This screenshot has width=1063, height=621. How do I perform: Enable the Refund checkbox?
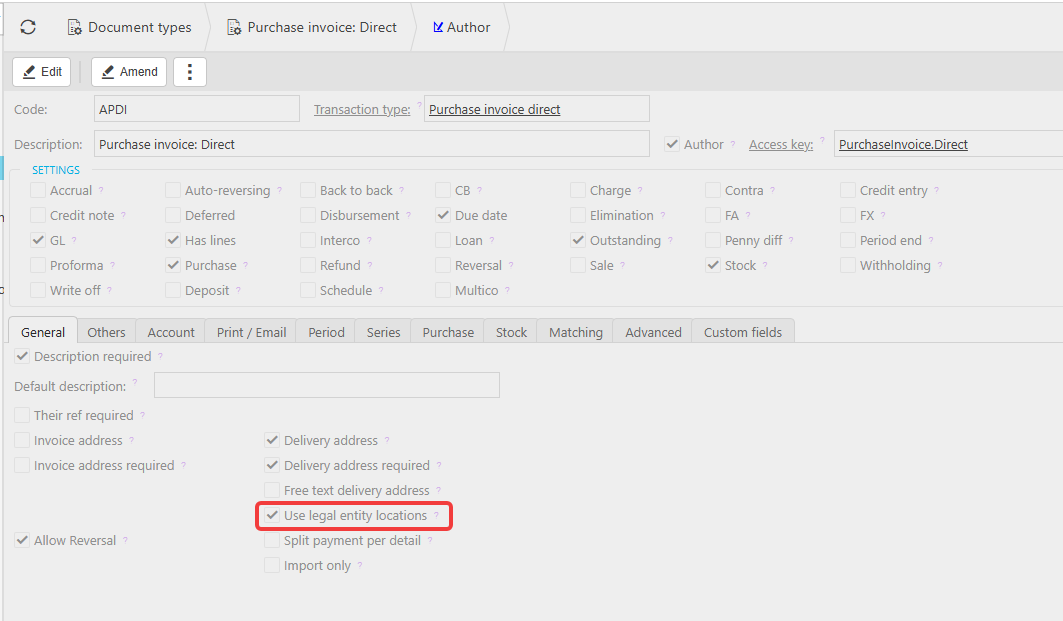[308, 266]
